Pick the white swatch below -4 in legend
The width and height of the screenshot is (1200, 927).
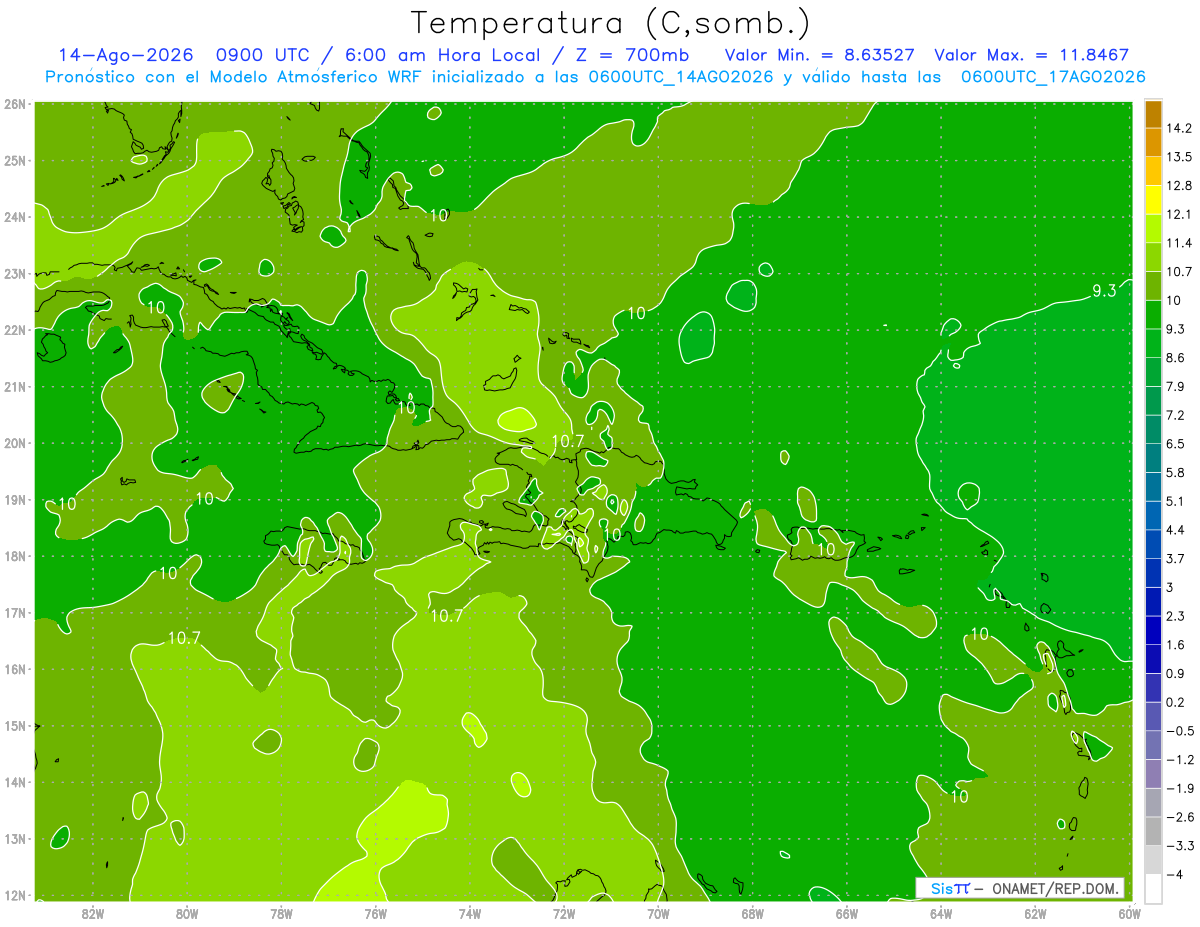(1153, 888)
